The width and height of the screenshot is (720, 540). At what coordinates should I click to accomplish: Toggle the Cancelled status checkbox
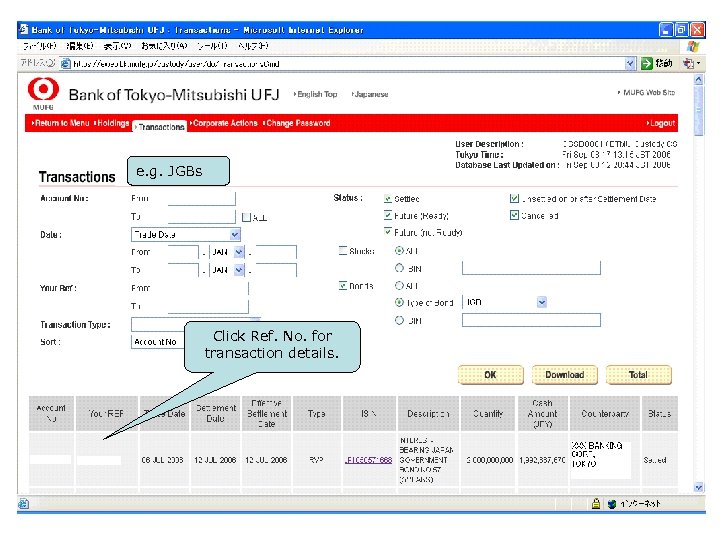pos(514,215)
